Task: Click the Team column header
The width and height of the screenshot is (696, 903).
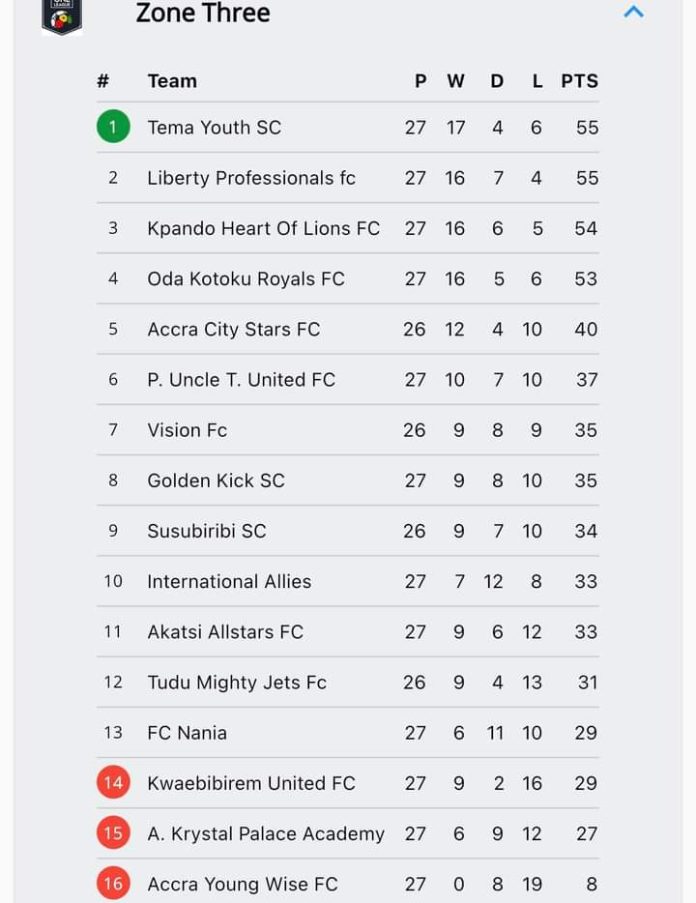Action: pyautogui.click(x=172, y=81)
